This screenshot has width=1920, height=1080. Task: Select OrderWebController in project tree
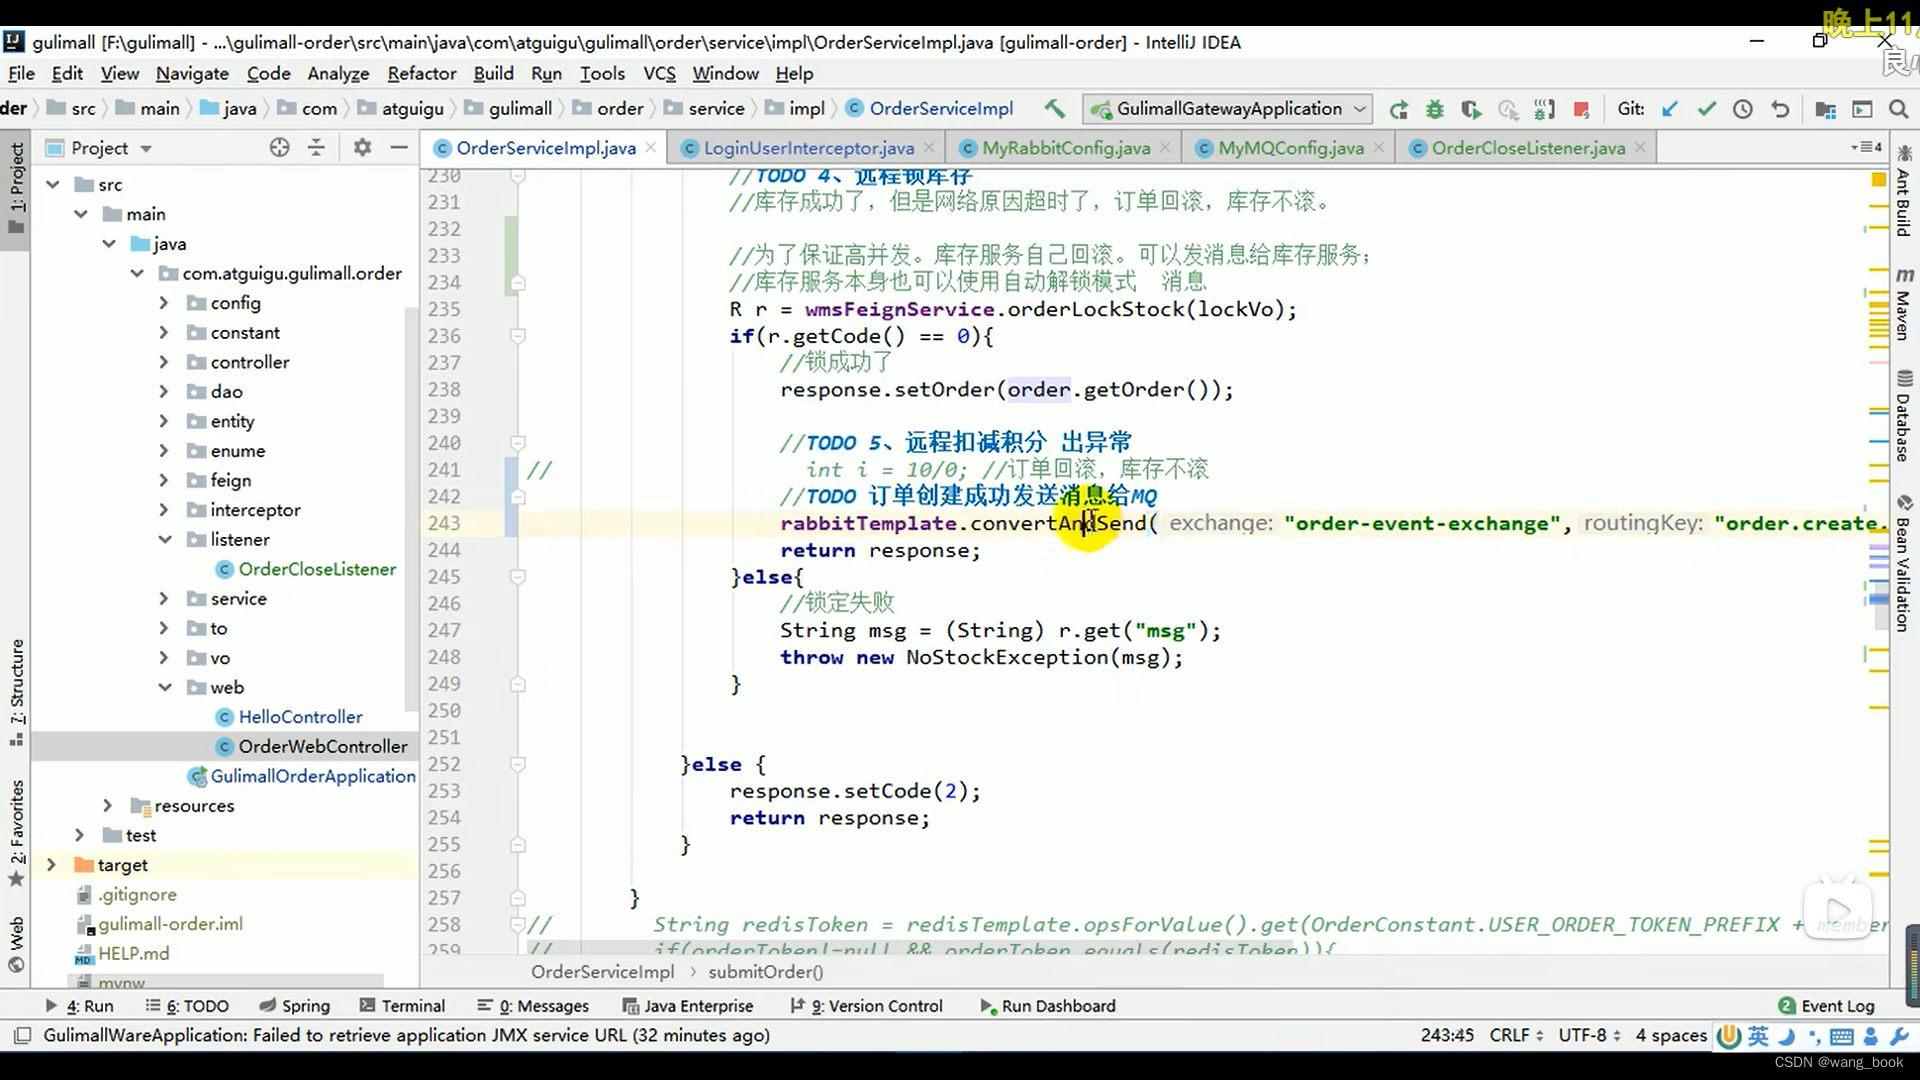(323, 747)
